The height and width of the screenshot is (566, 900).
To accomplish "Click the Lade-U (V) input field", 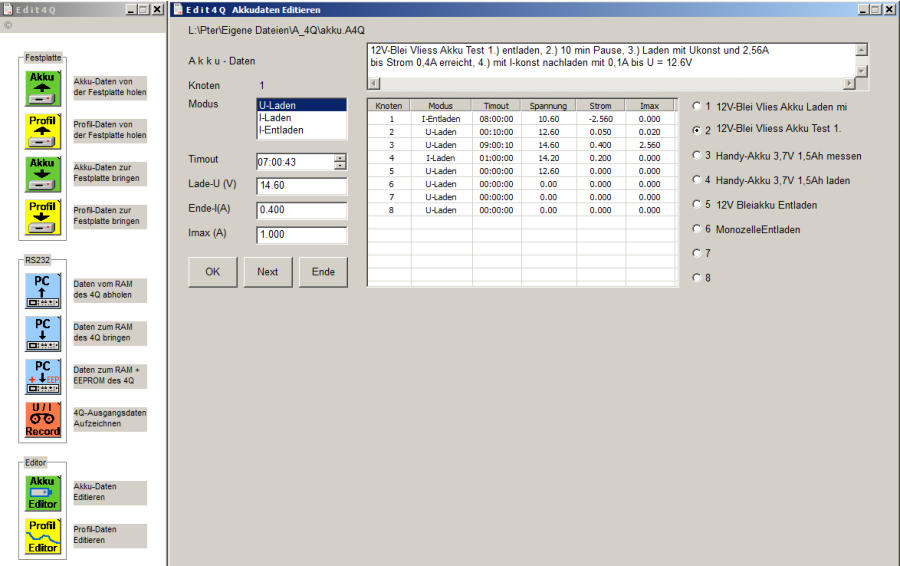I will [x=301, y=186].
